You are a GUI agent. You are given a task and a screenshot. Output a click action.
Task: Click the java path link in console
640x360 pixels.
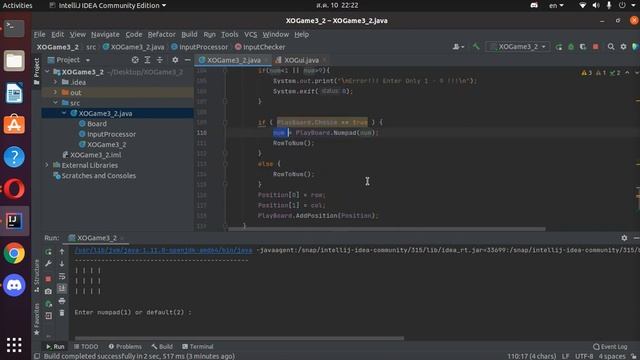pos(163,250)
